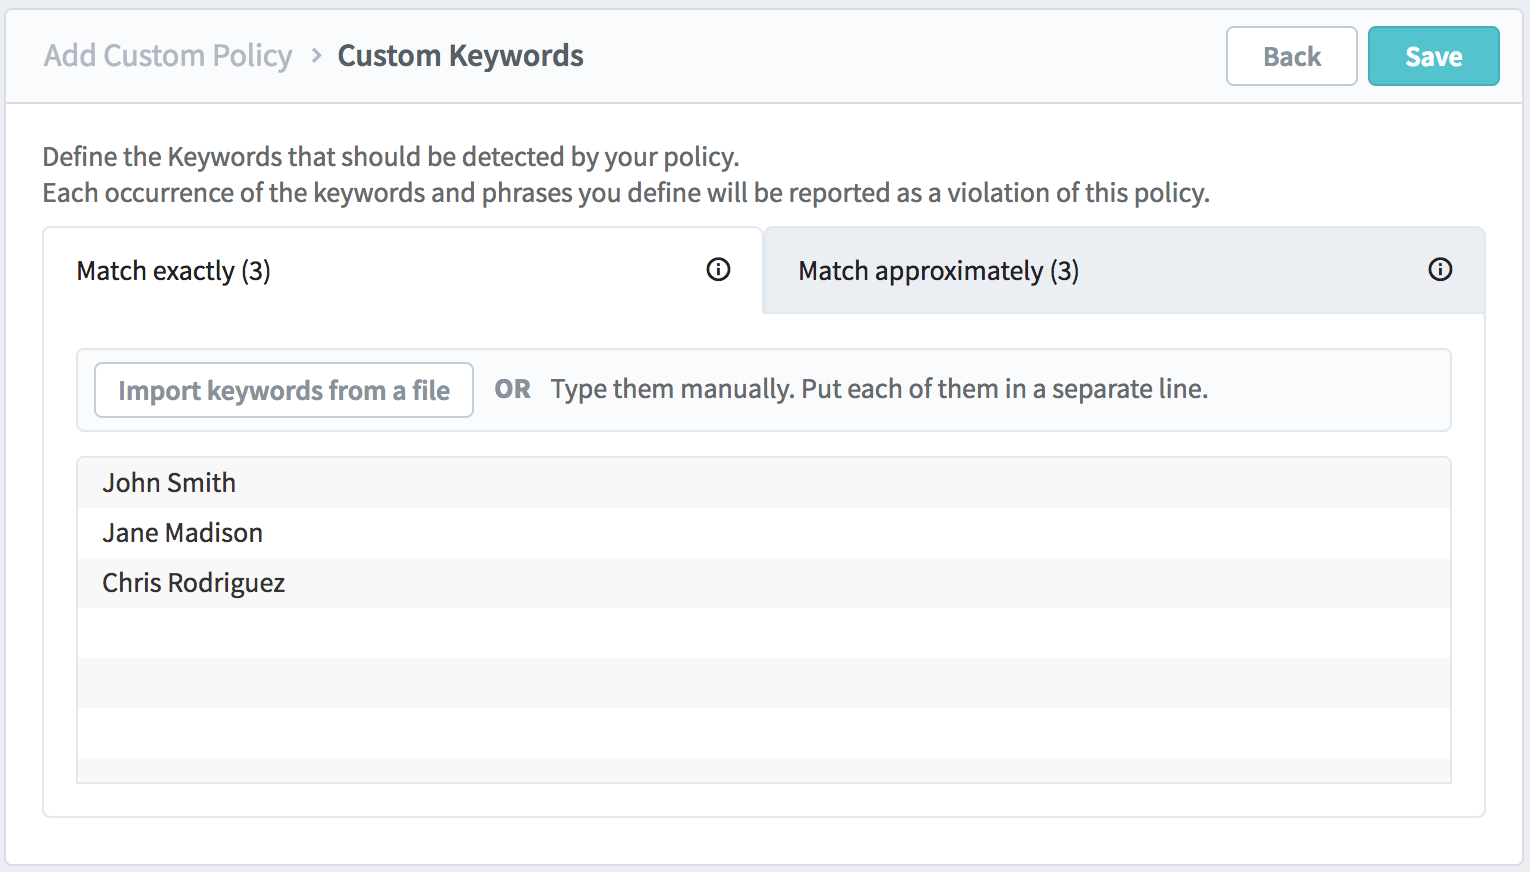Viewport: 1530px width, 872px height.
Task: Go back with the Back button
Action: click(x=1291, y=56)
